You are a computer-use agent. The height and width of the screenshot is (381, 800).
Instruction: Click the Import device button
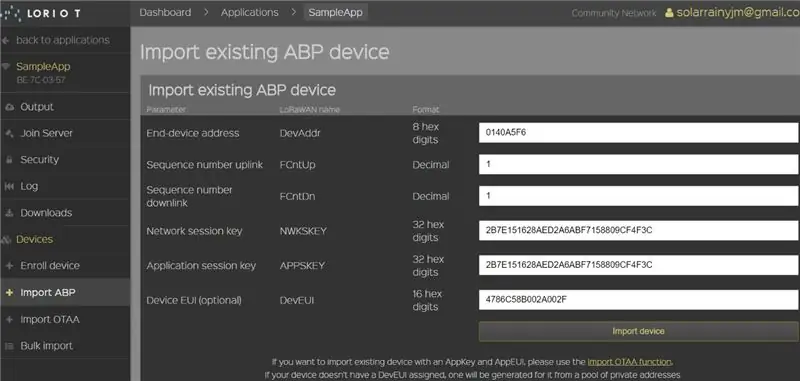point(639,332)
